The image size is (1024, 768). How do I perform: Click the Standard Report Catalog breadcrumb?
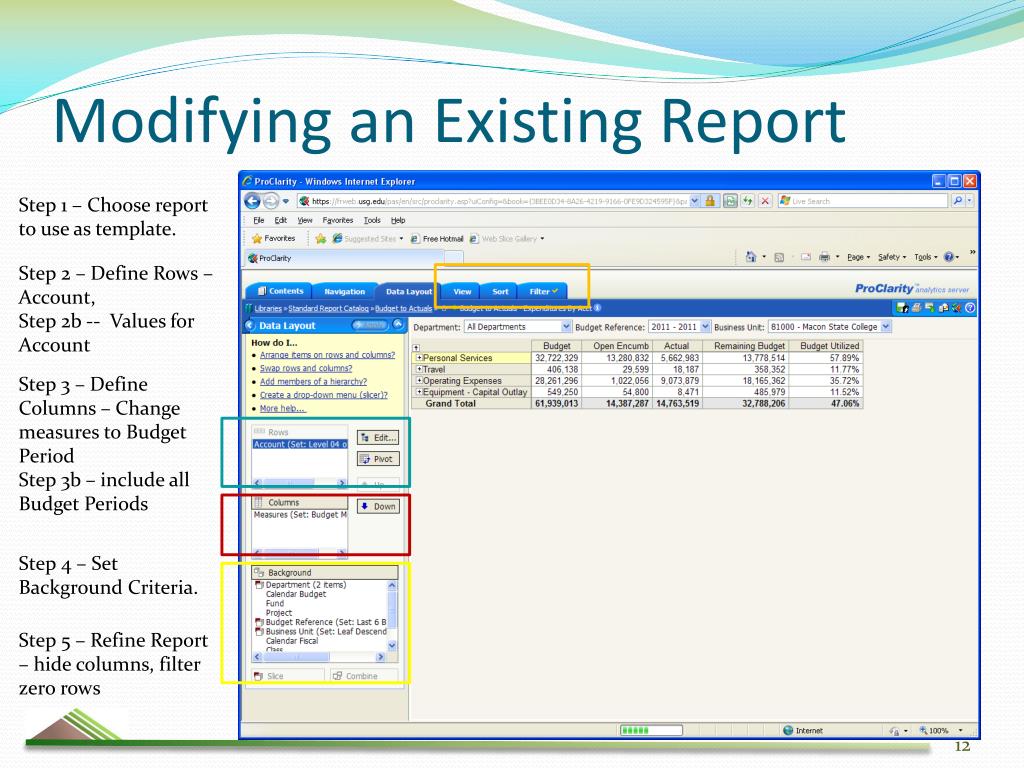(328, 308)
